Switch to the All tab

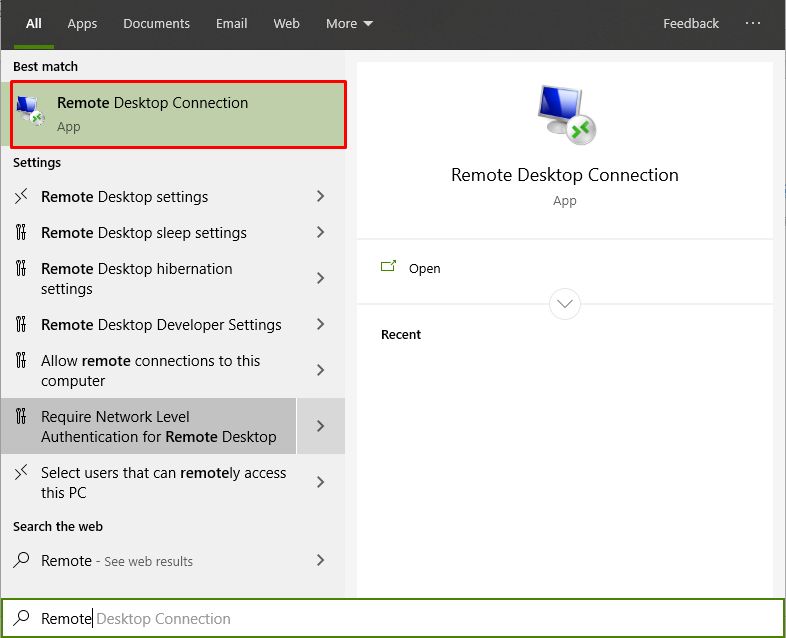click(x=34, y=24)
